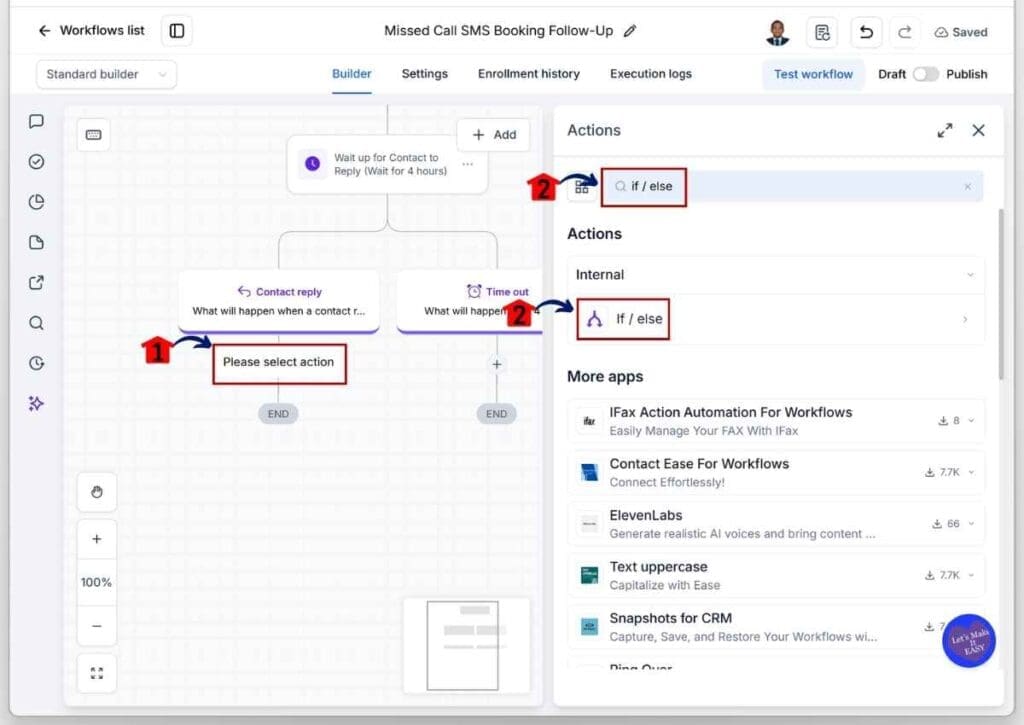Screen dimensions: 1024x725
Task: Go back to Workflows list
Action: point(91,31)
